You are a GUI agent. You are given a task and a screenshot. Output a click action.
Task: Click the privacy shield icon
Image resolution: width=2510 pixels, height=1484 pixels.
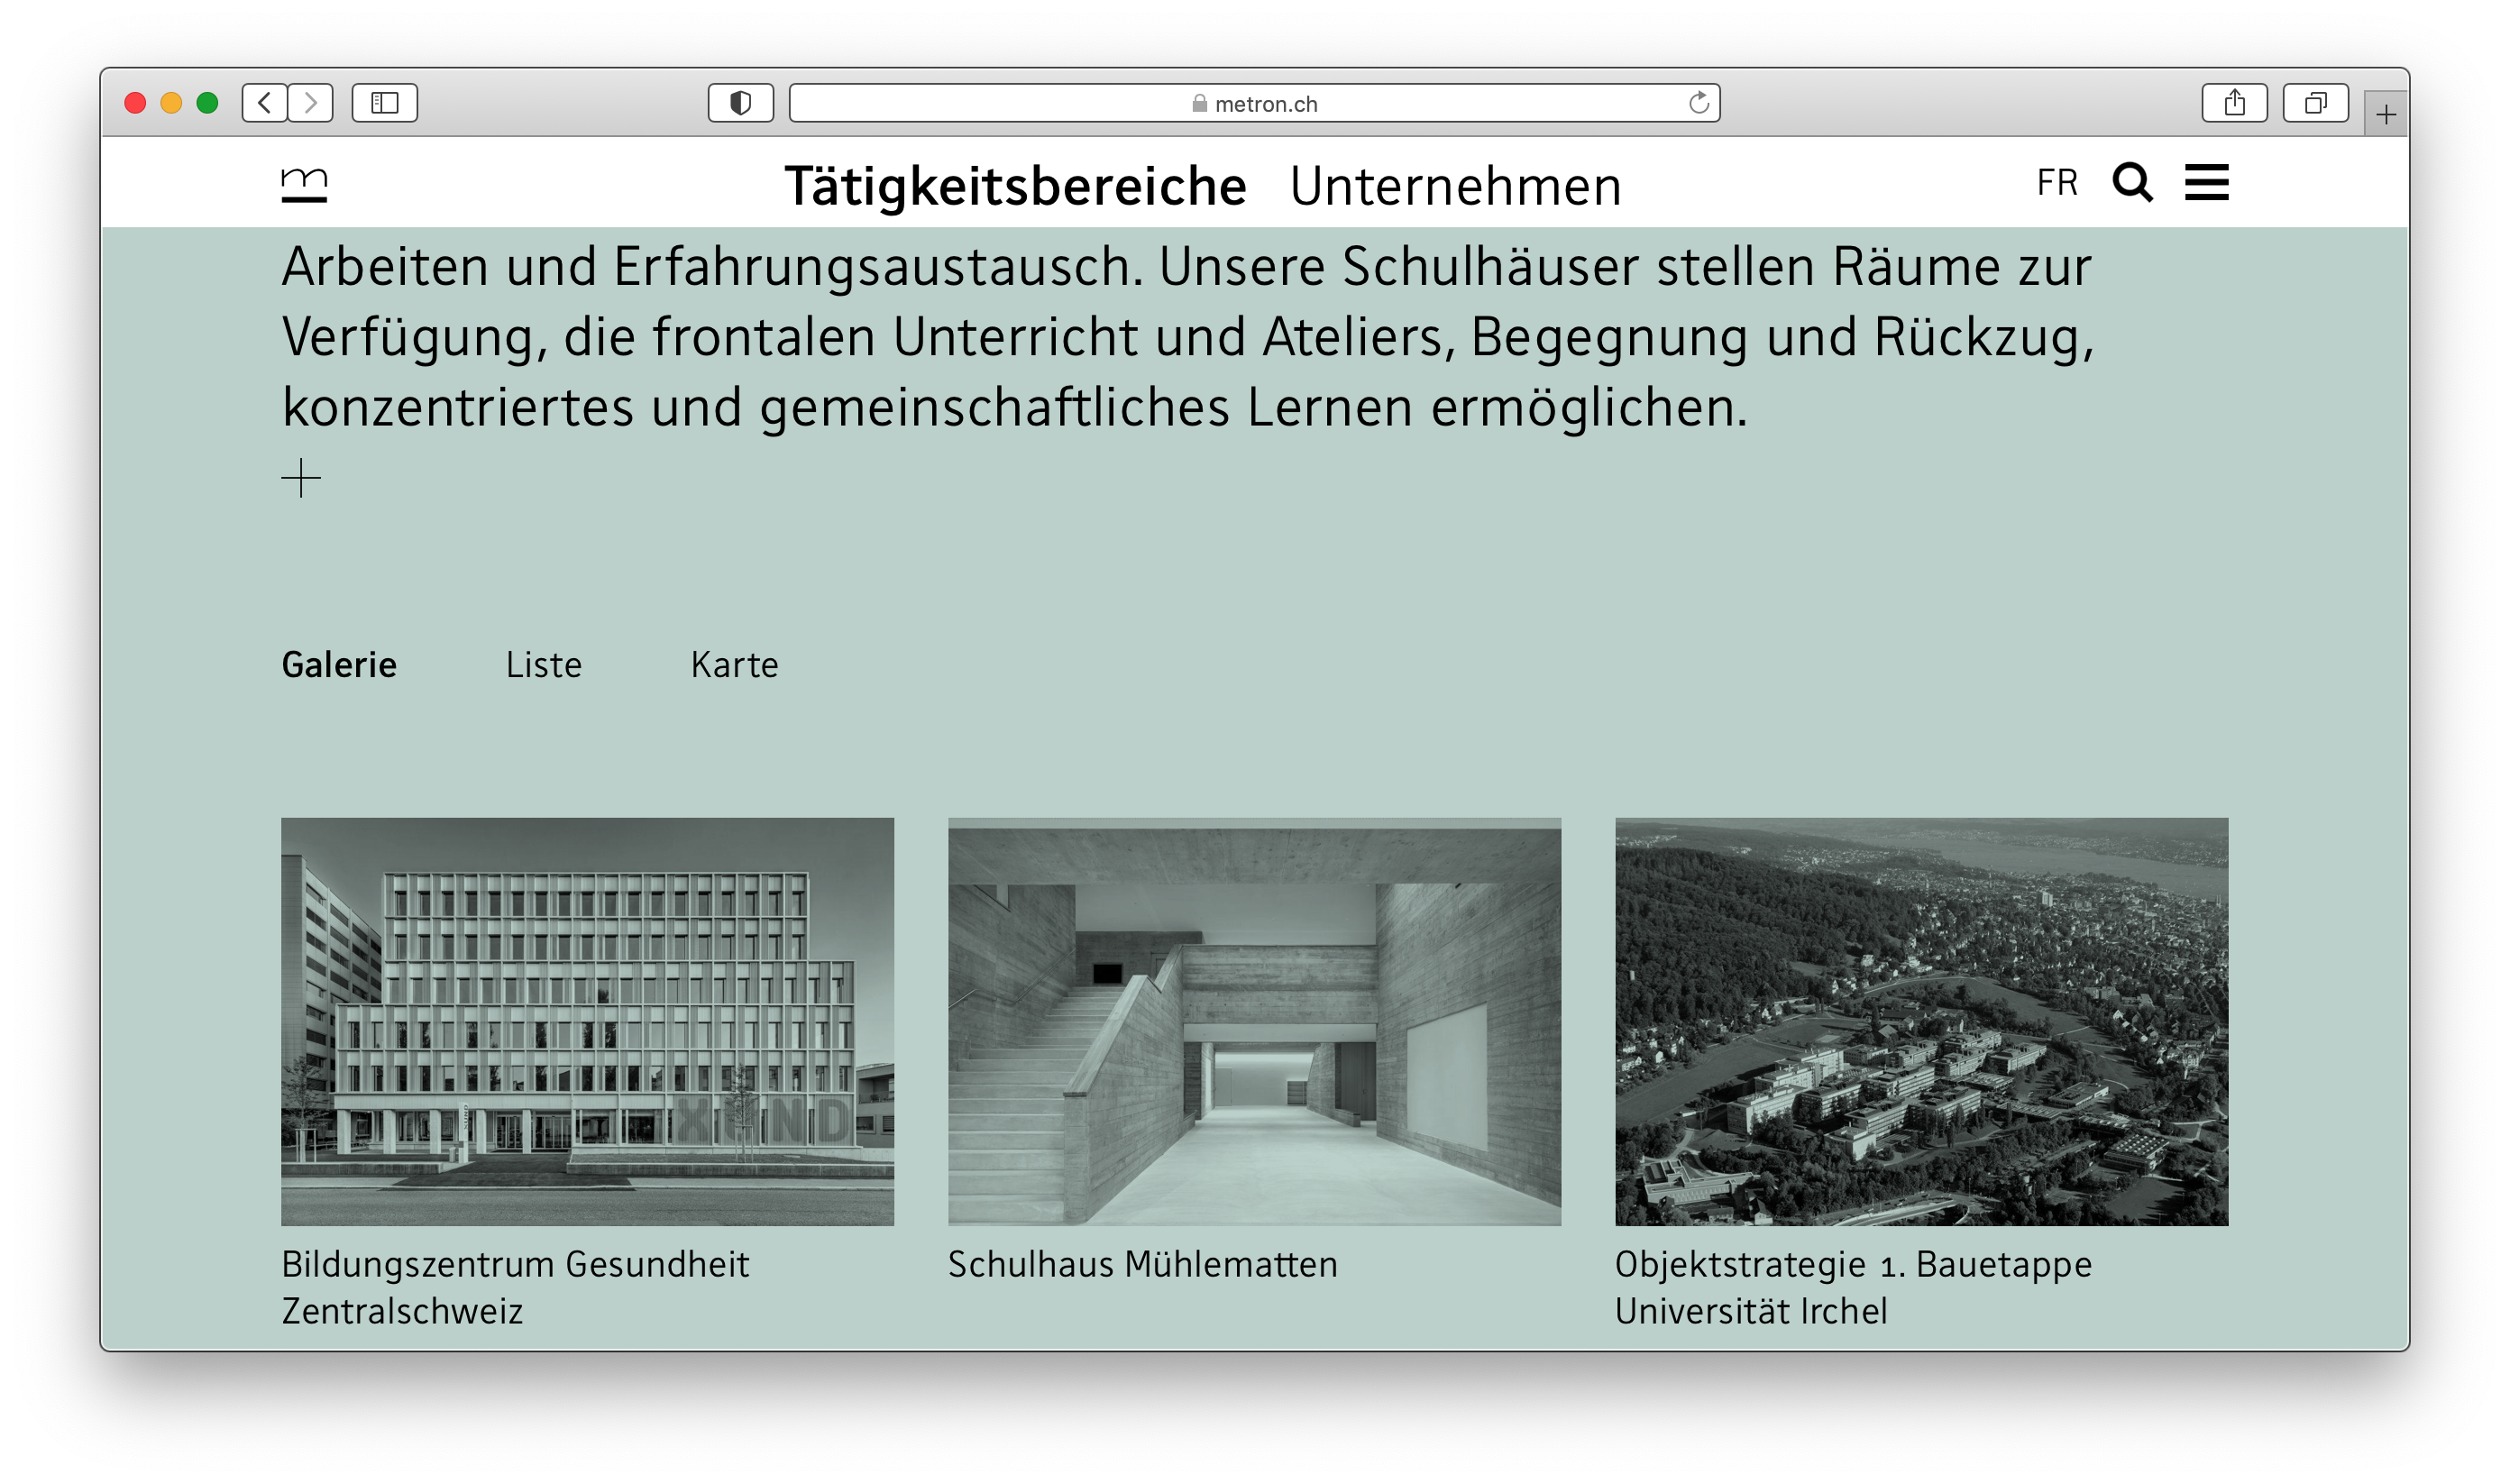click(740, 103)
